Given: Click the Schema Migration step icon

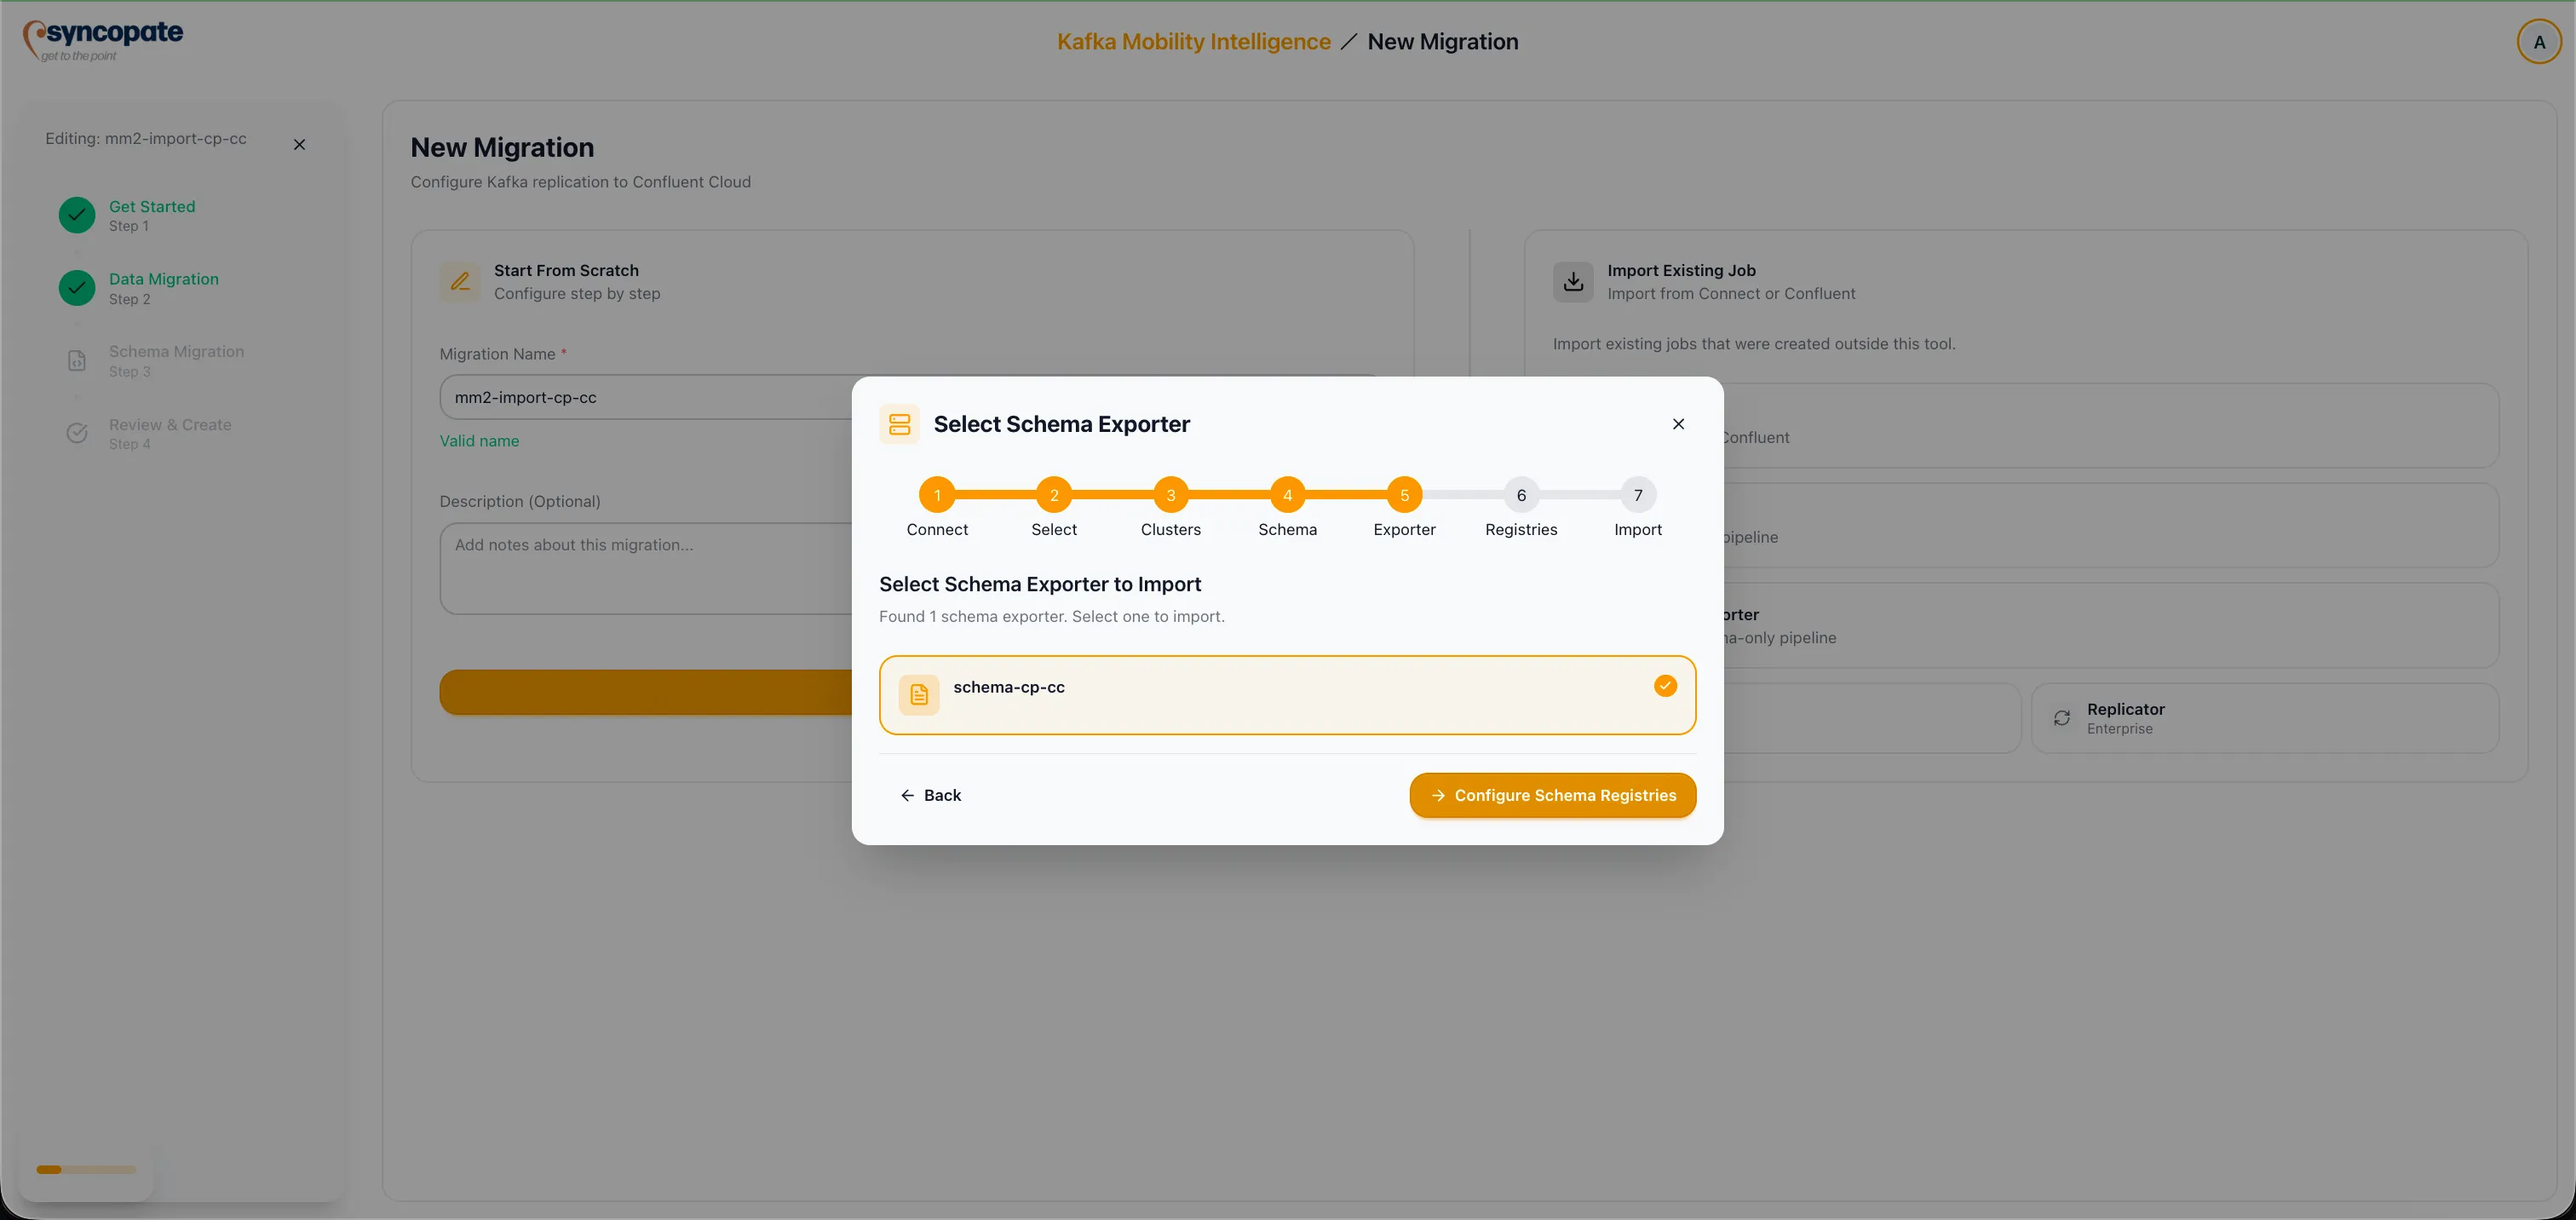Looking at the screenshot, I should [77, 361].
